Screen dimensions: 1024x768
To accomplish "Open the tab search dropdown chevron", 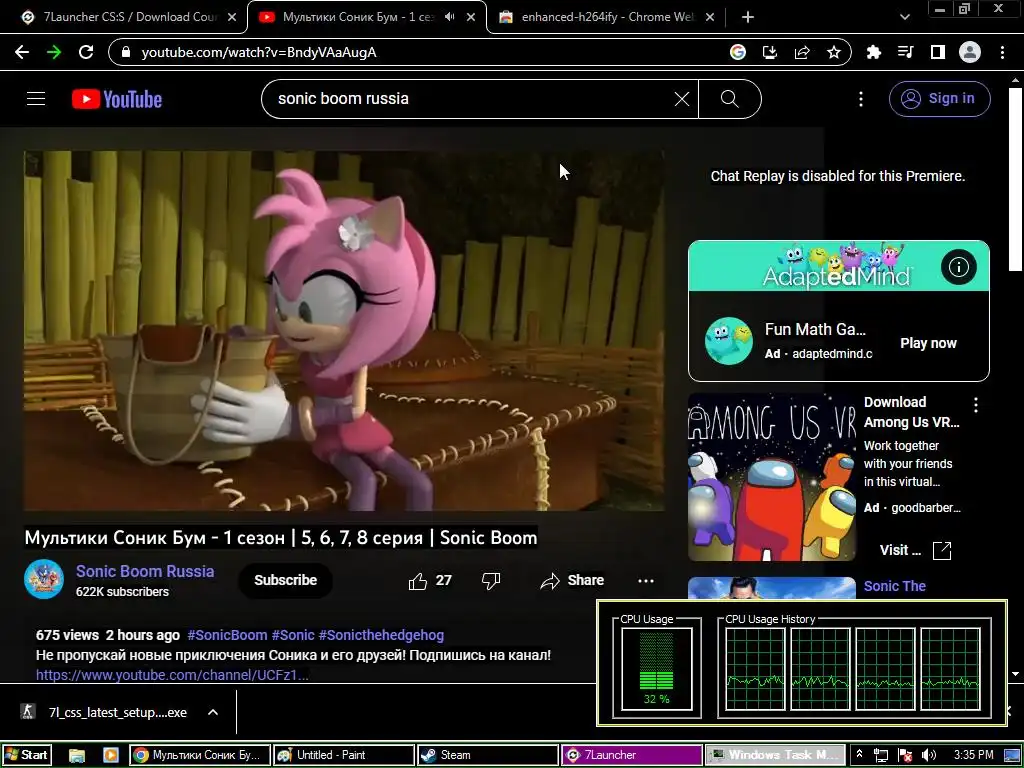I will pyautogui.click(x=904, y=17).
